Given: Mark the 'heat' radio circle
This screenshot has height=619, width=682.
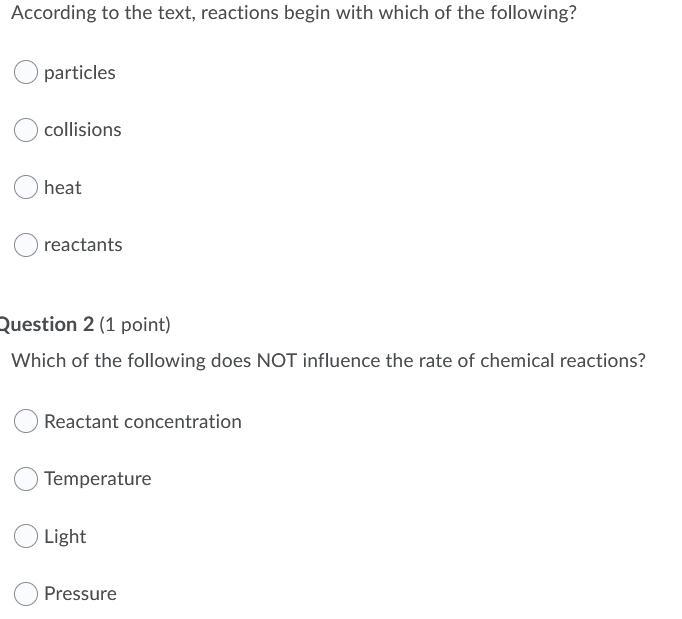Looking at the screenshot, I should [x=26, y=187].
